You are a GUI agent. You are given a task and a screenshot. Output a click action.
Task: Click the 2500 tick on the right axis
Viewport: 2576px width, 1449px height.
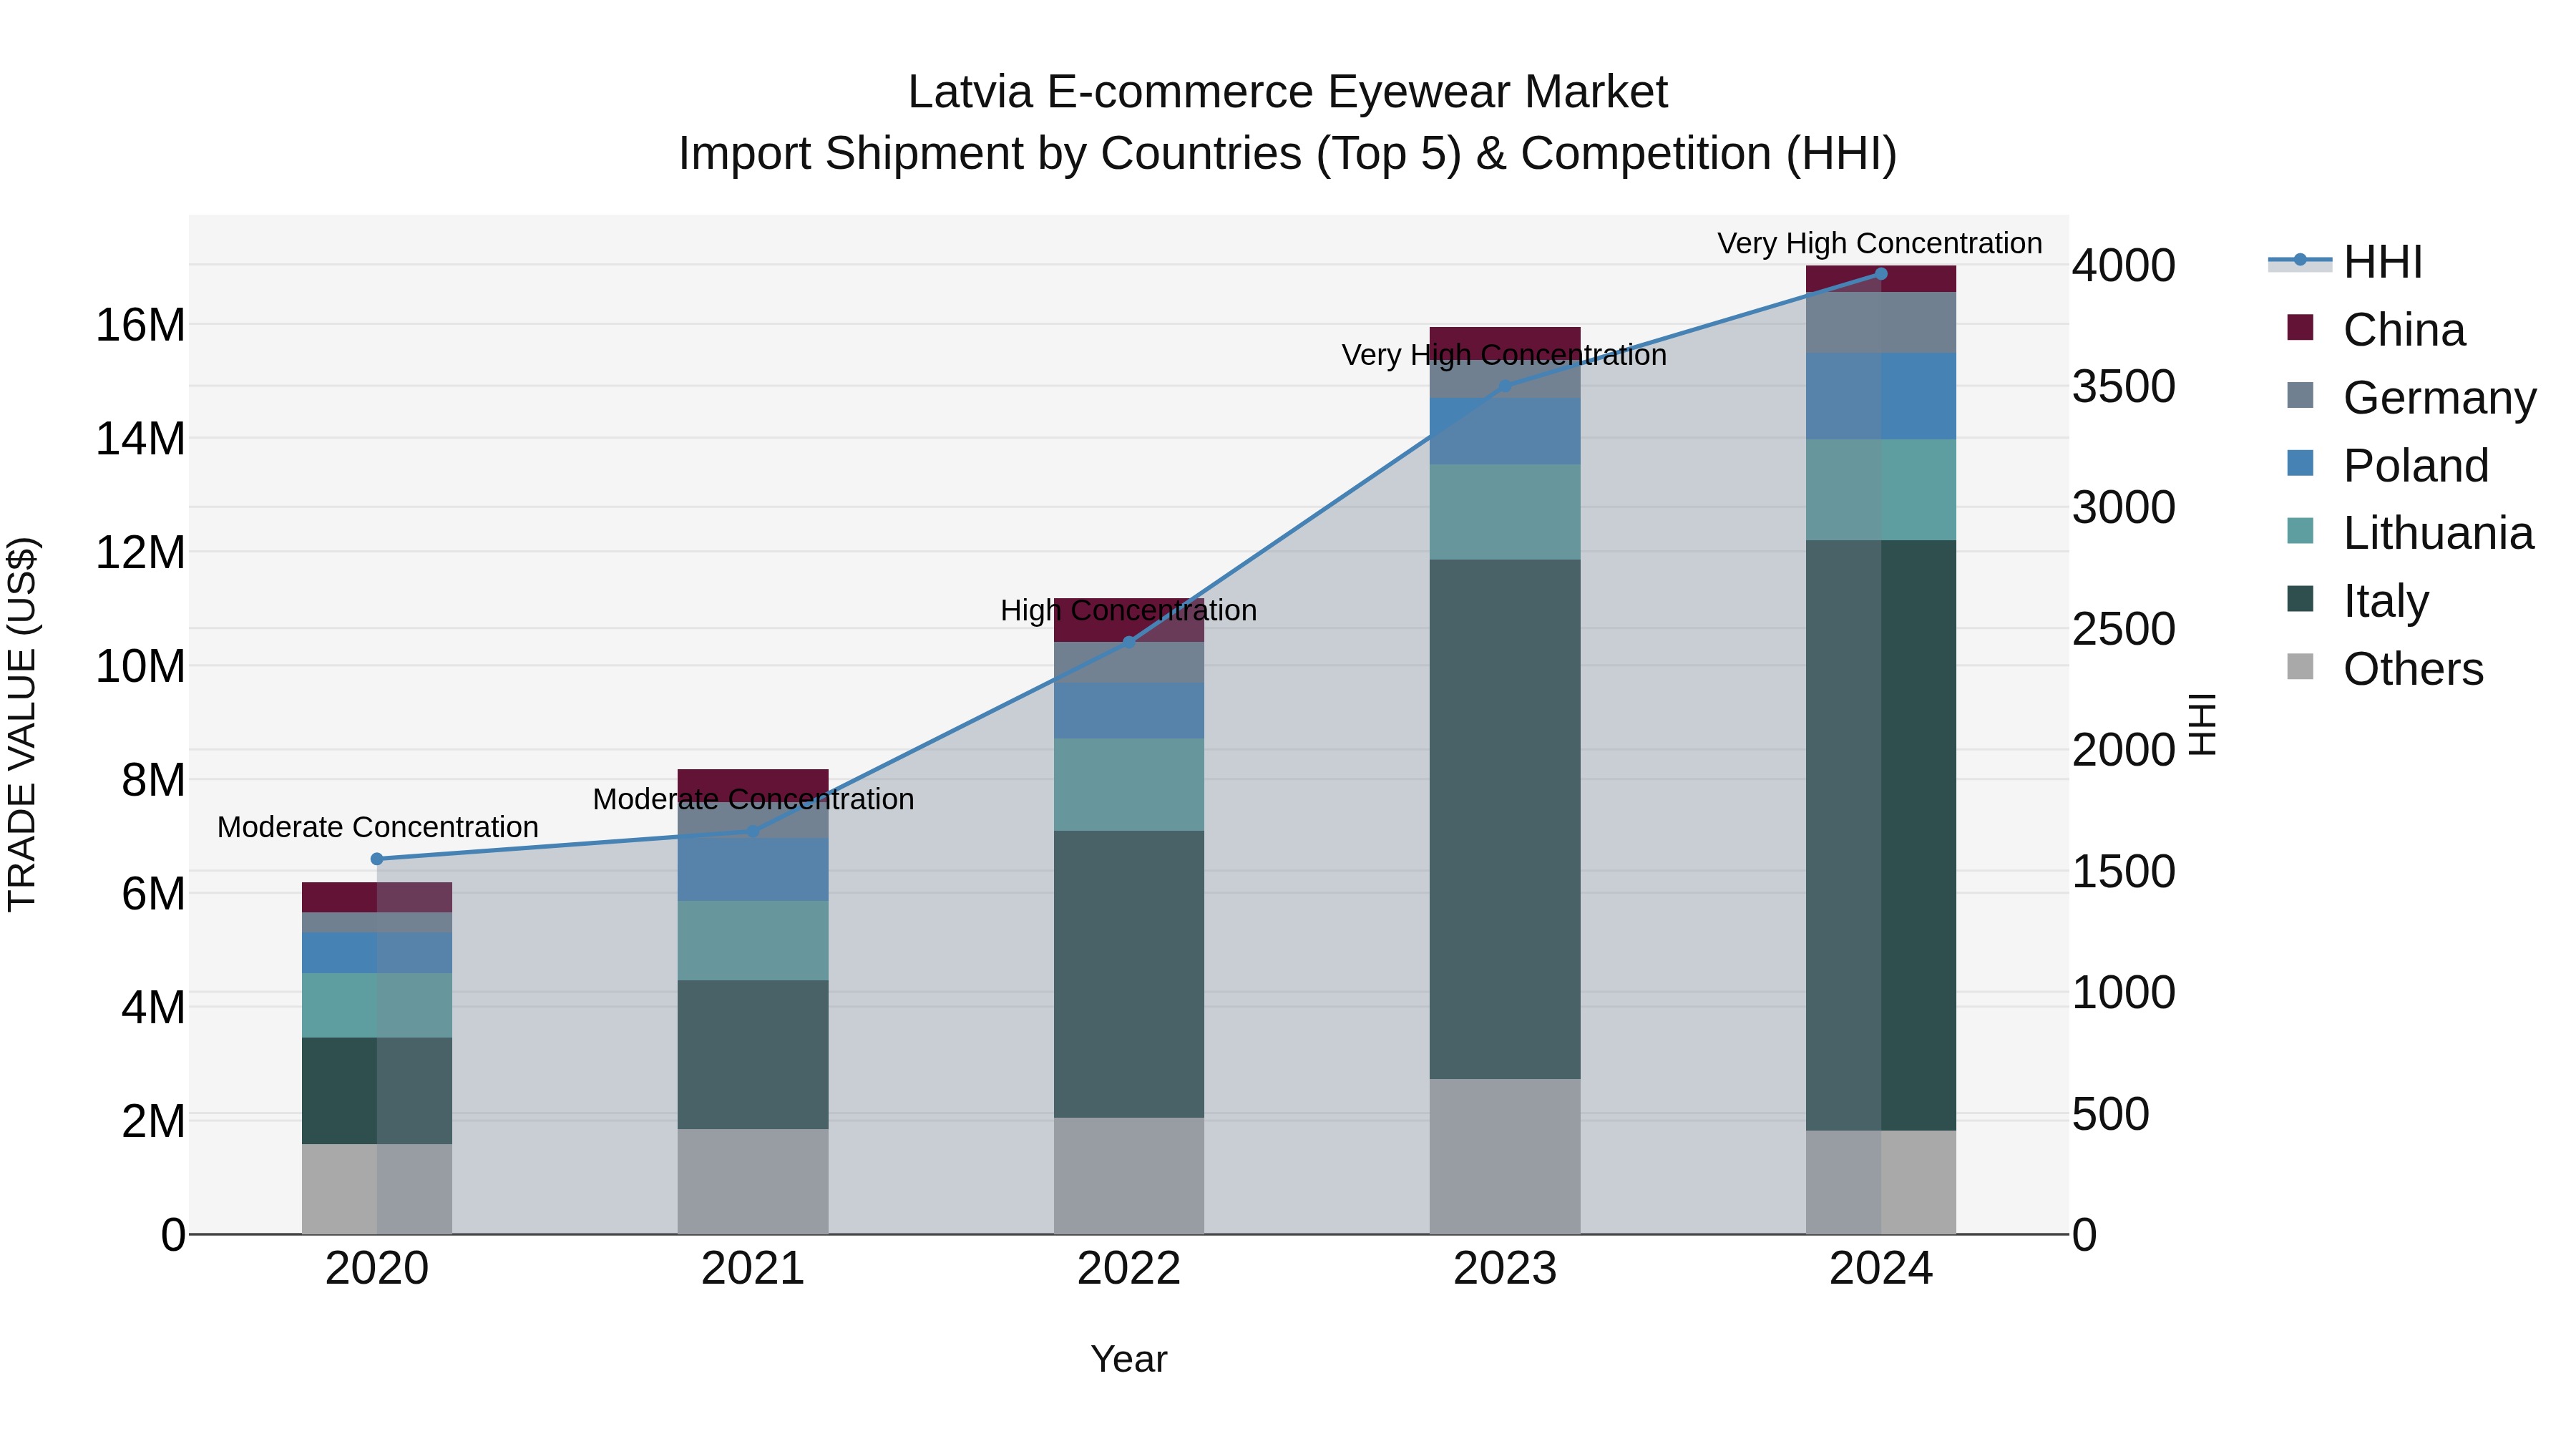pyautogui.click(x=2124, y=630)
